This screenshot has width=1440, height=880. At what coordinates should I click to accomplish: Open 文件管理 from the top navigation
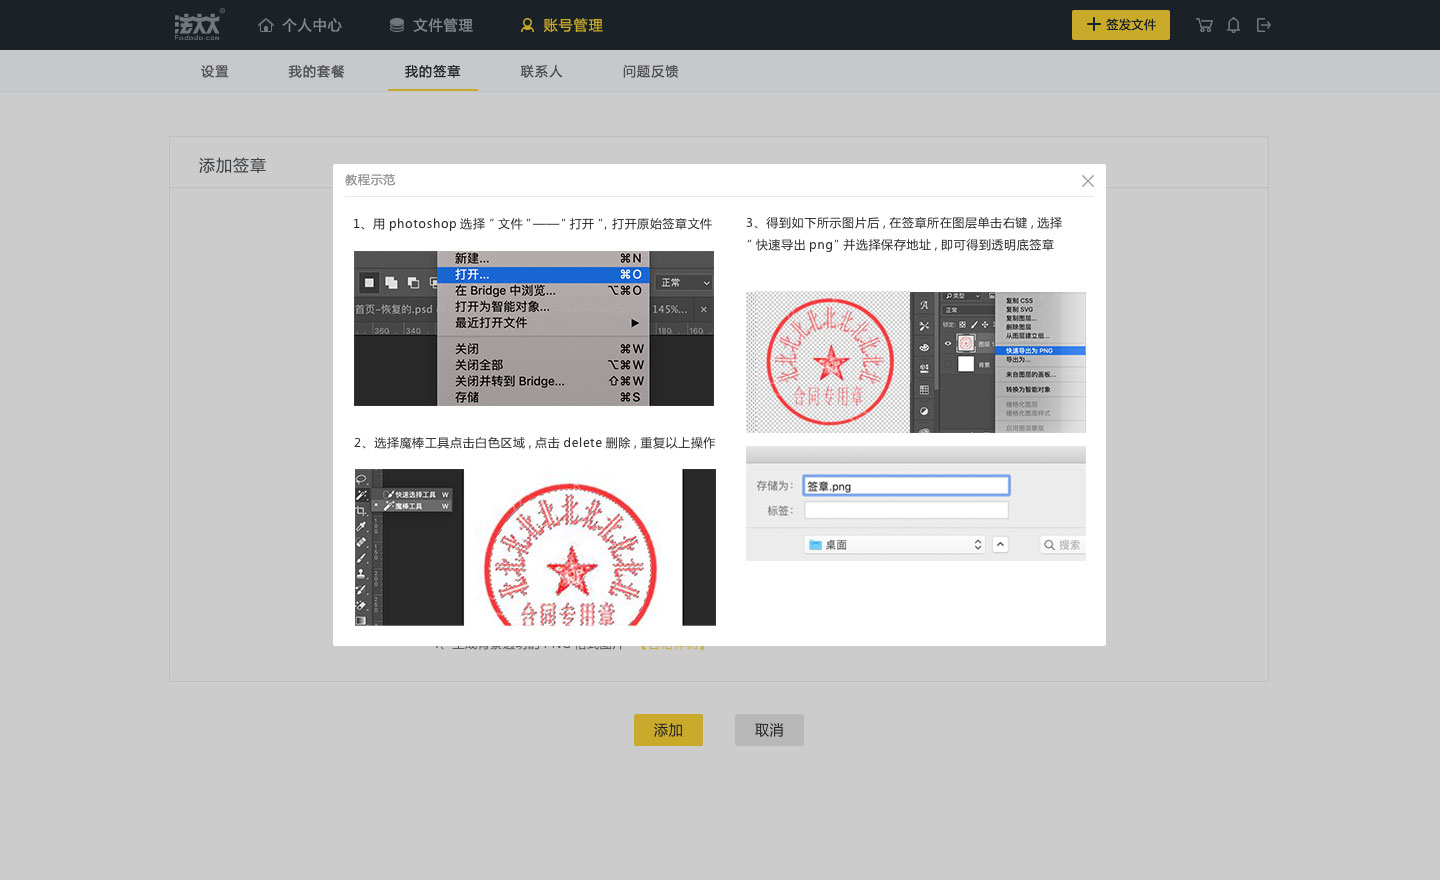pos(431,25)
